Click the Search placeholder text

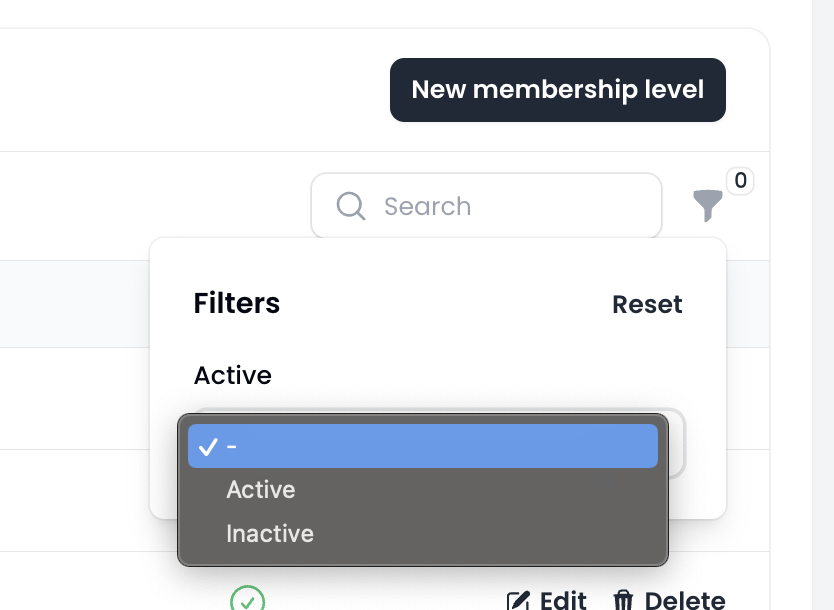pos(428,206)
